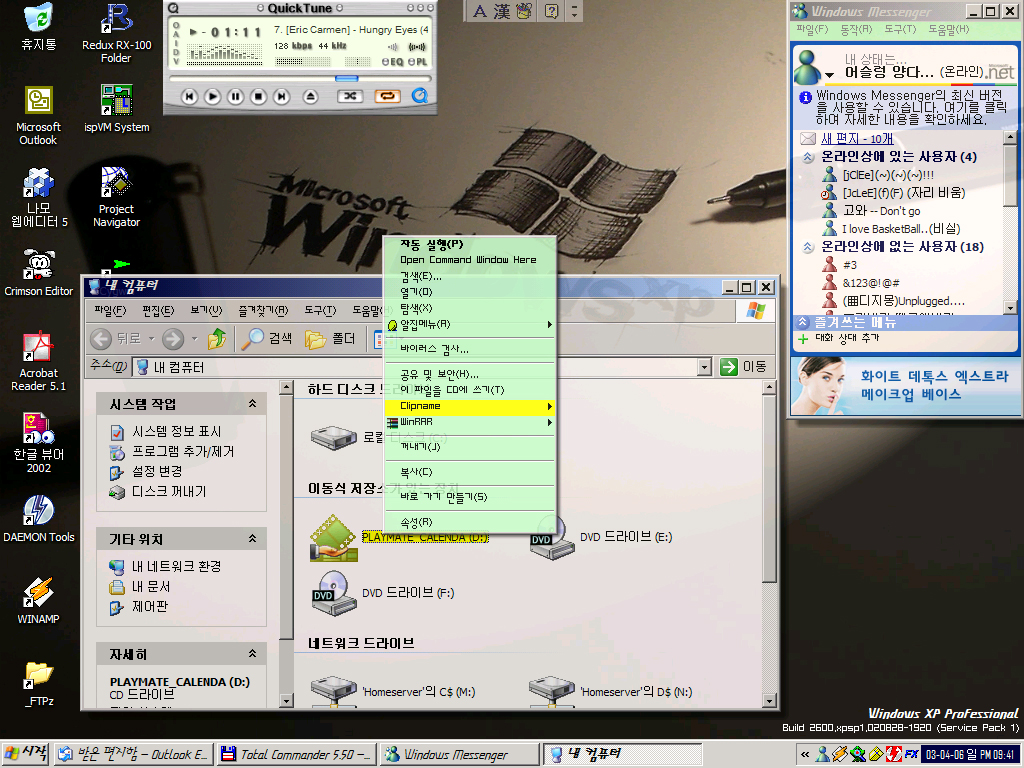The height and width of the screenshot is (768, 1024).
Task: Pause playback in QuickTune
Action: (x=235, y=96)
